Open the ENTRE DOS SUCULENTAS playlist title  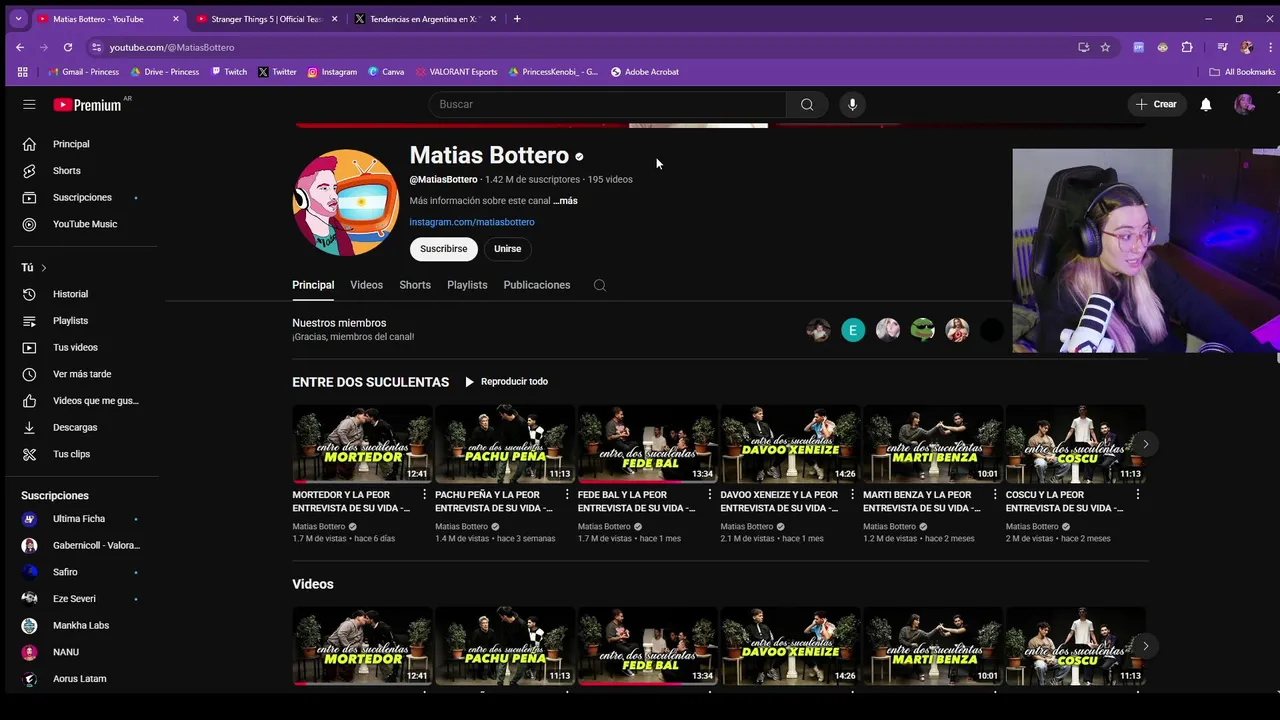point(370,382)
